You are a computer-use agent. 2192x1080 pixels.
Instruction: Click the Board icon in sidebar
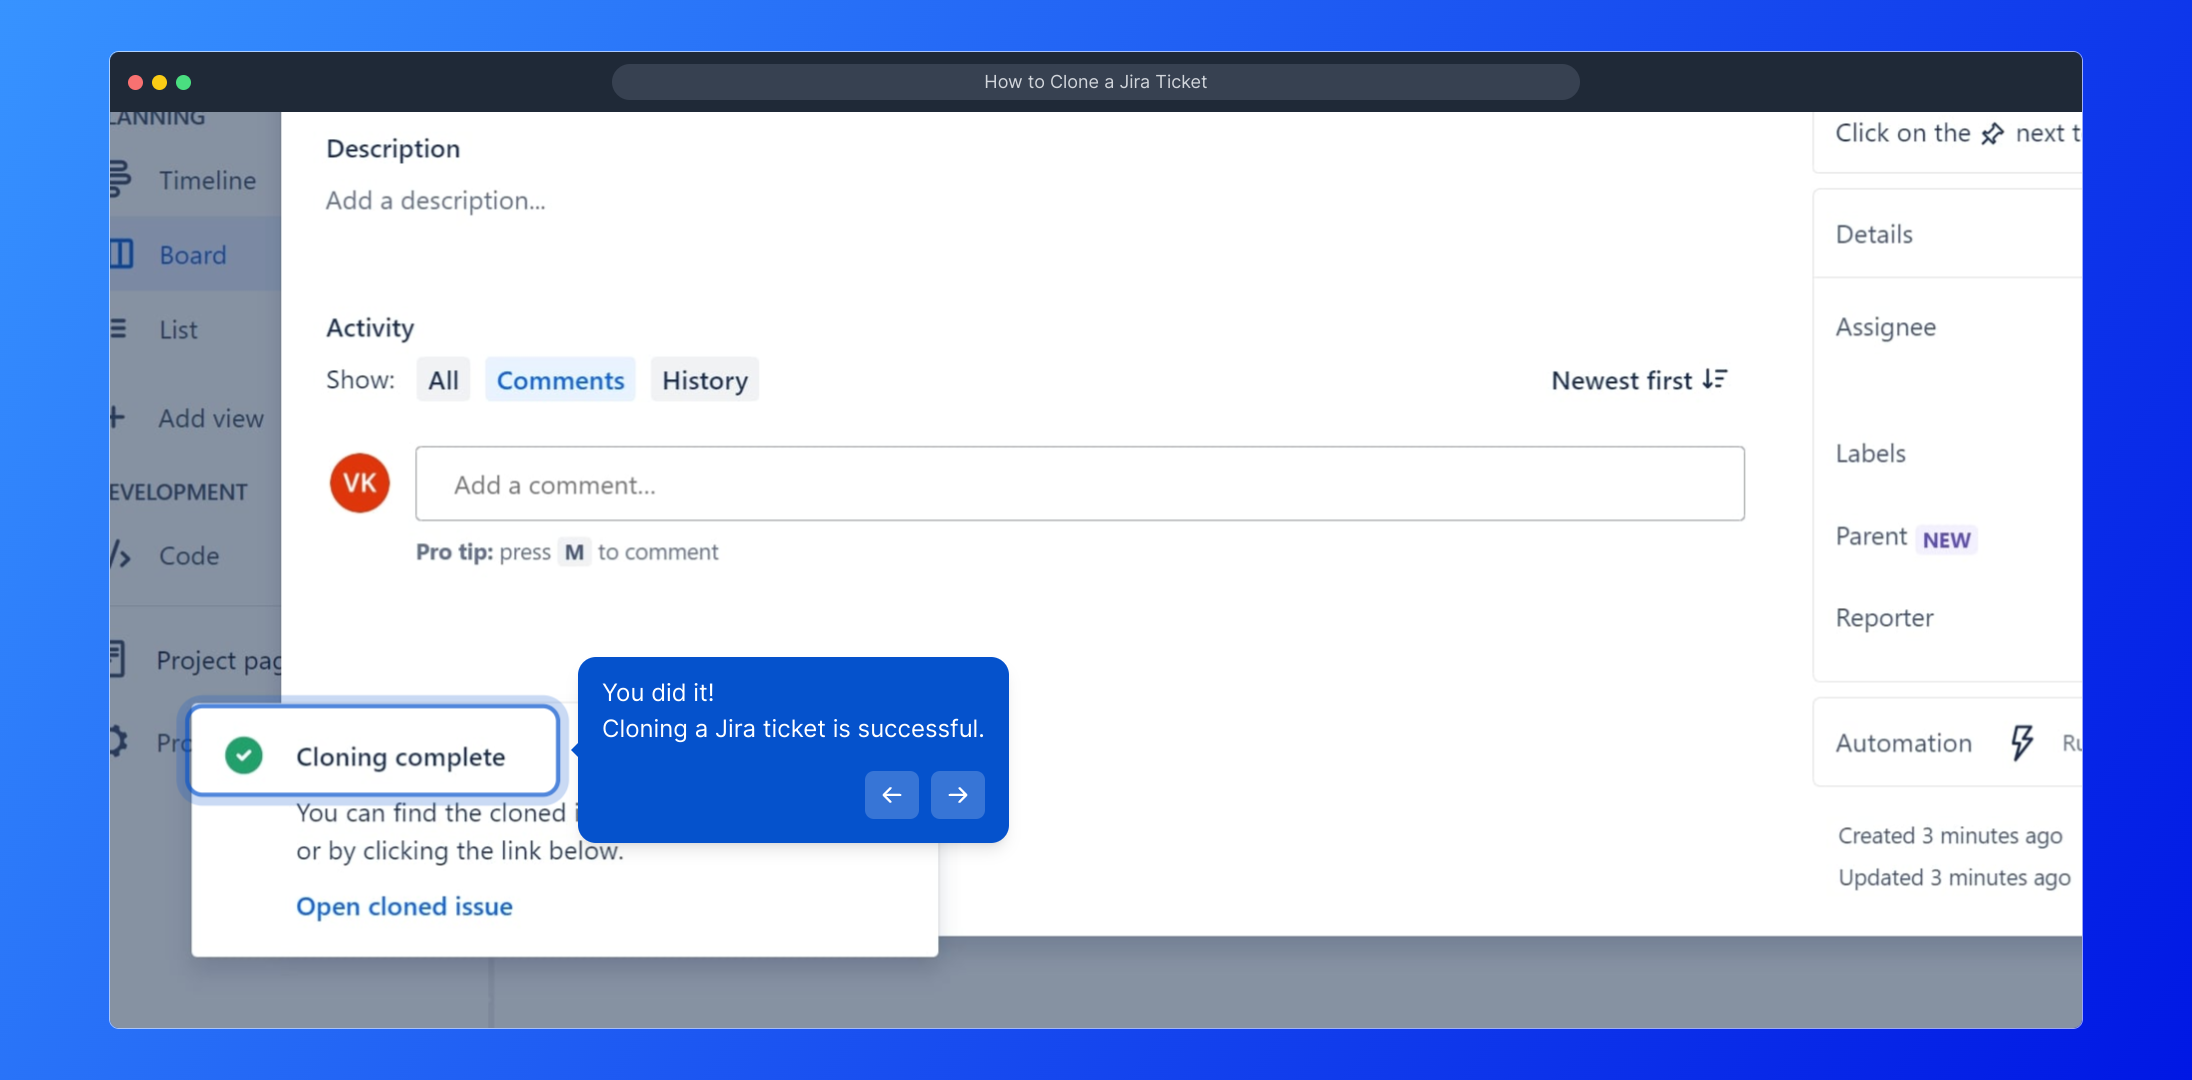[x=121, y=254]
